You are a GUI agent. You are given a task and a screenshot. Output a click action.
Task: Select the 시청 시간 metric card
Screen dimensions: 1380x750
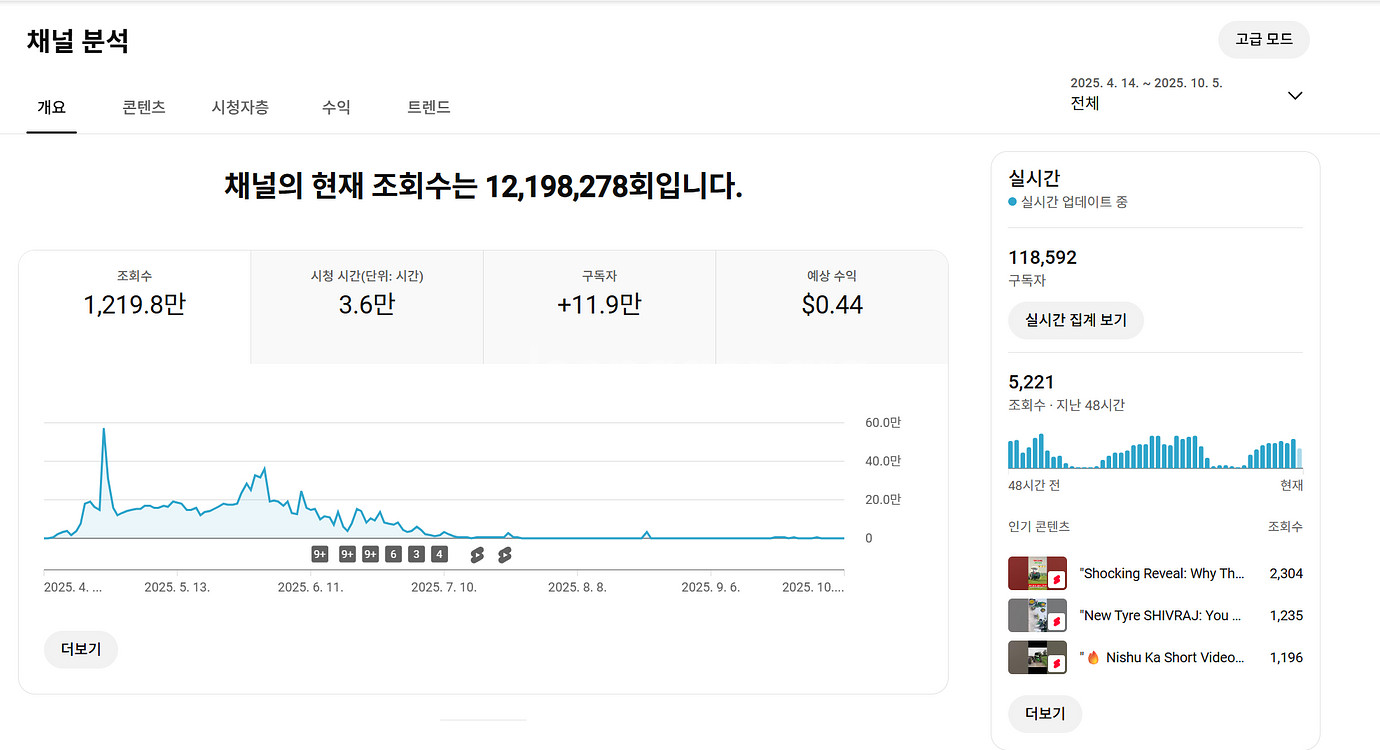click(367, 295)
